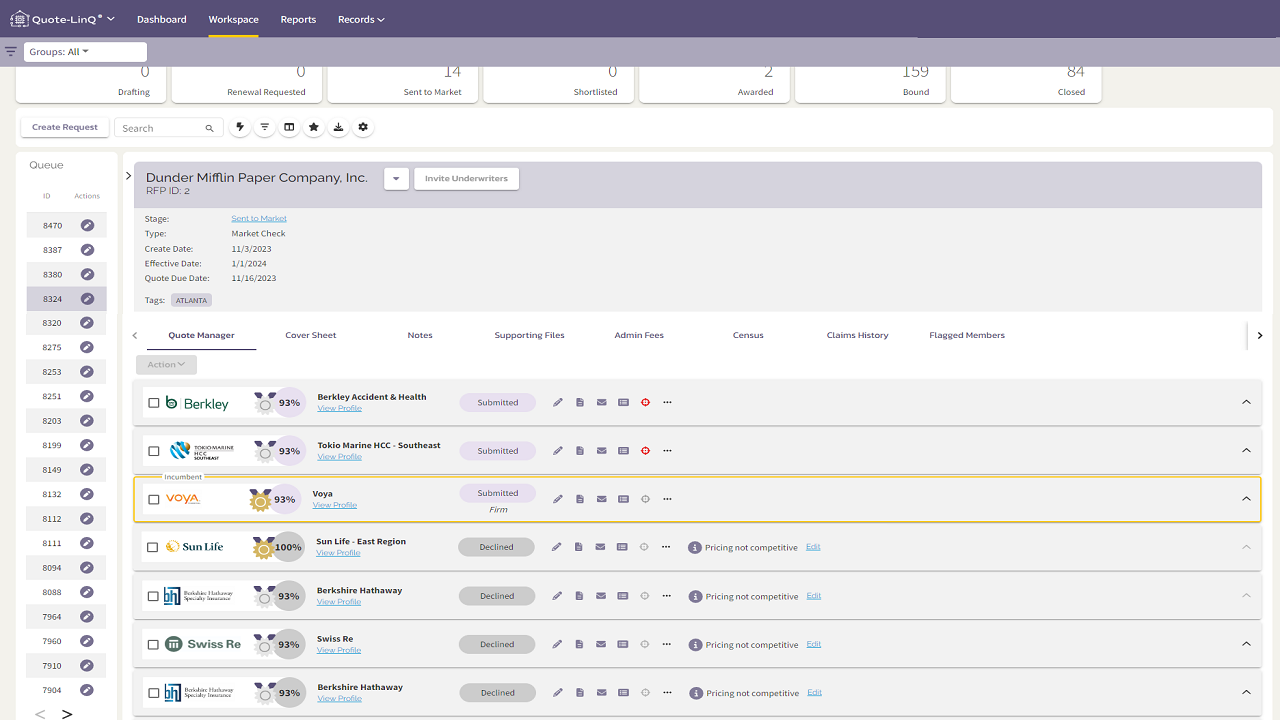Open the document icon in Sun Life row

(579, 547)
